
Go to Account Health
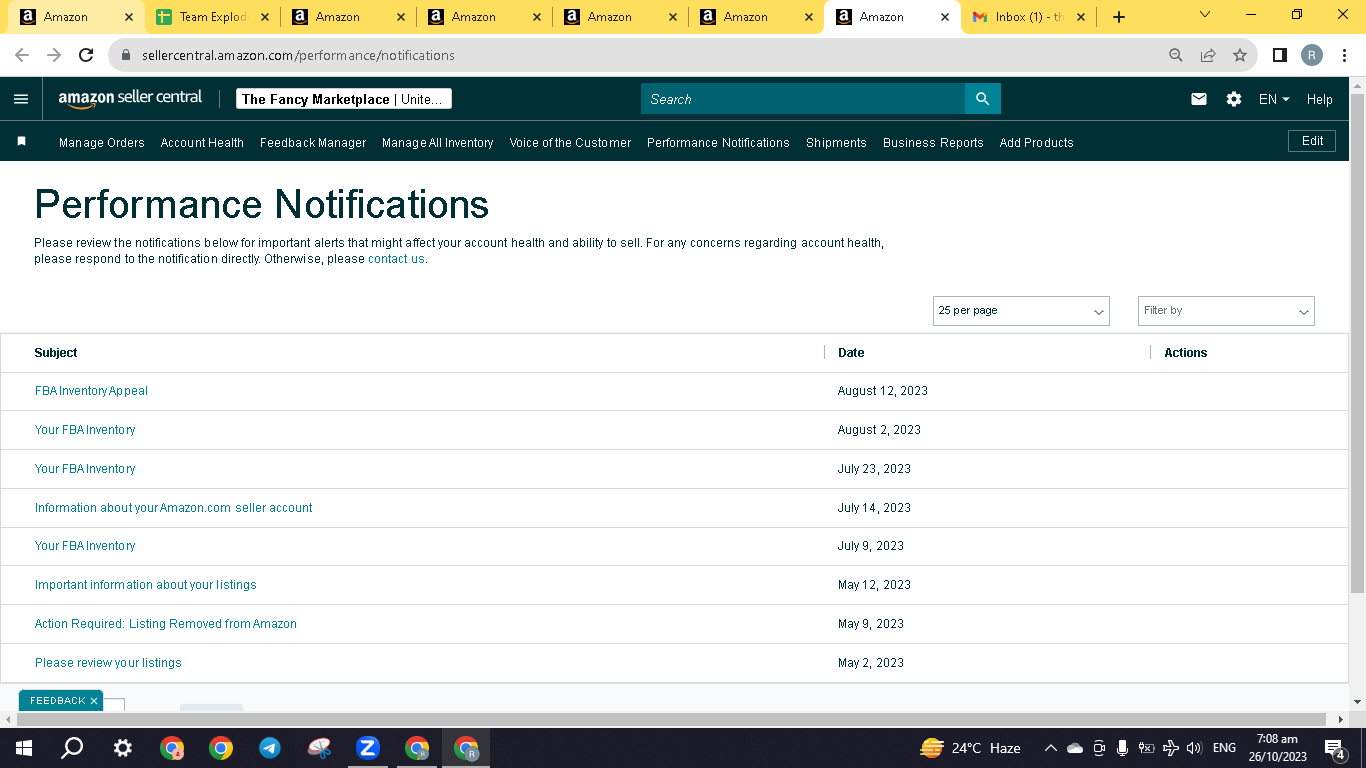tap(202, 143)
